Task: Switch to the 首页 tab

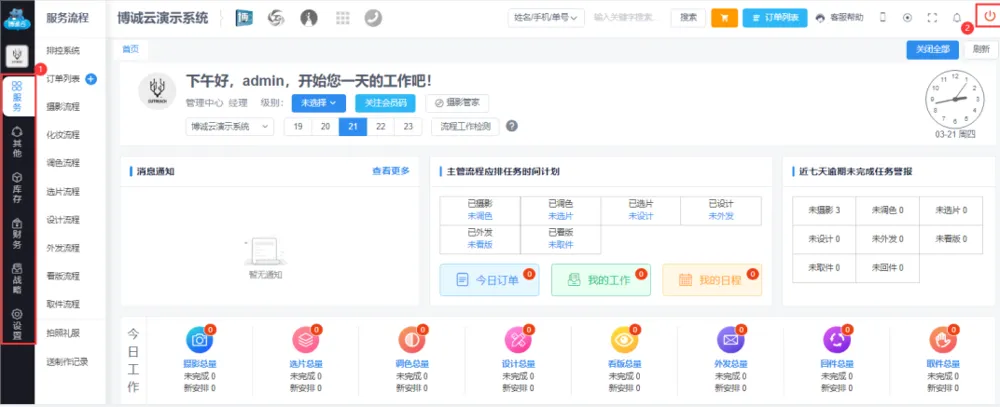Action: pyautogui.click(x=130, y=49)
